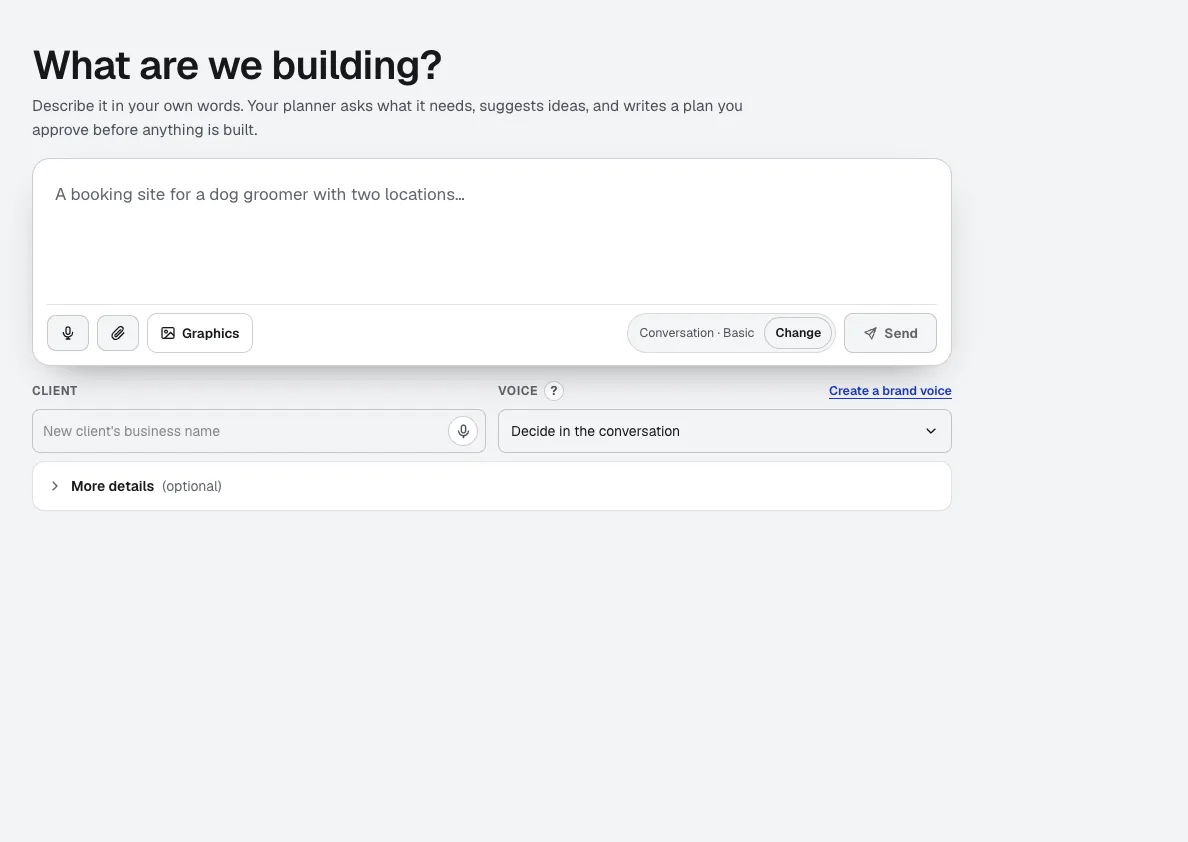Open the Graphics options
Screen dimensions: 1188x842
coord(200,333)
